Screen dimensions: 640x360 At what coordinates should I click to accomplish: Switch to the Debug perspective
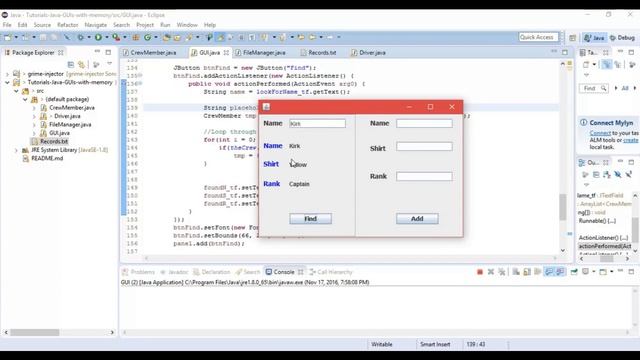[x=622, y=38]
